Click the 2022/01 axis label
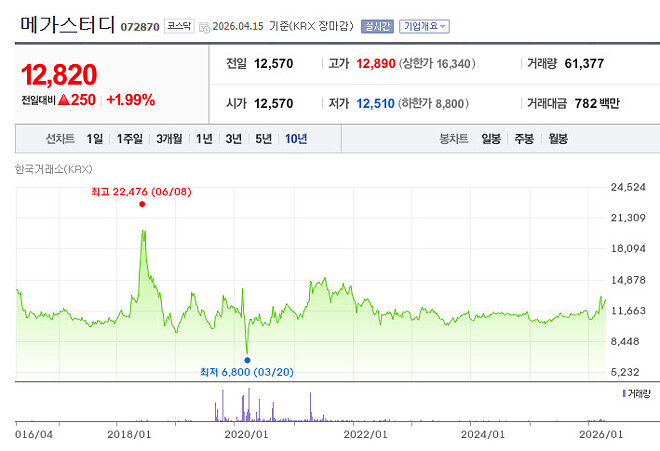The image size is (660, 451). (365, 434)
